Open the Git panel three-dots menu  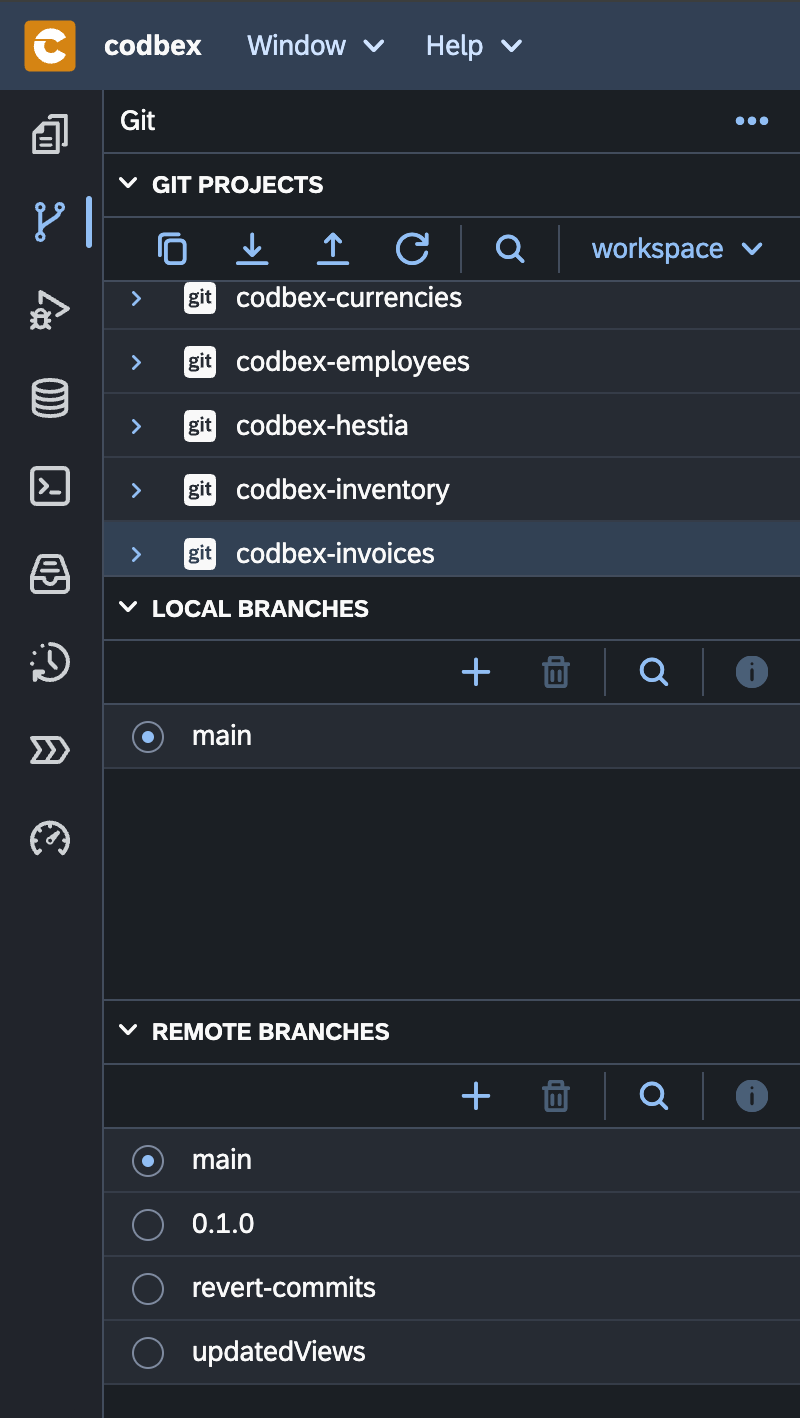point(752,121)
